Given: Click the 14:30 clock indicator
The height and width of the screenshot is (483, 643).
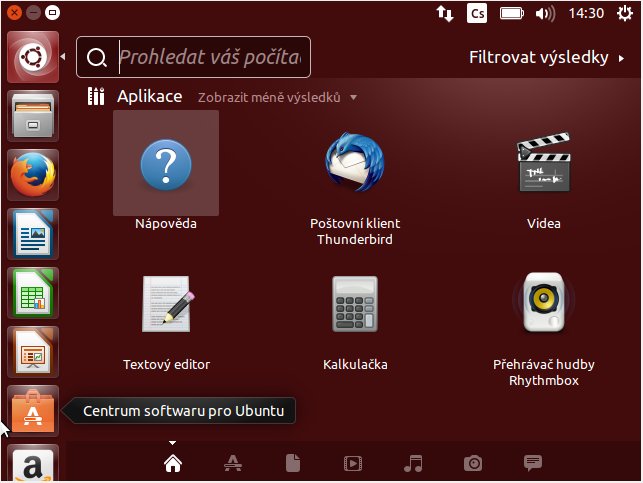Looking at the screenshot, I should 586,14.
